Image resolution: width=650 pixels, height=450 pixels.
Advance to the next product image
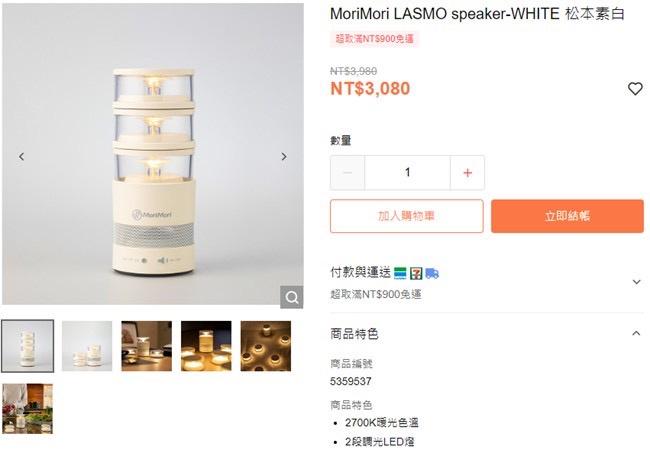coord(284,157)
